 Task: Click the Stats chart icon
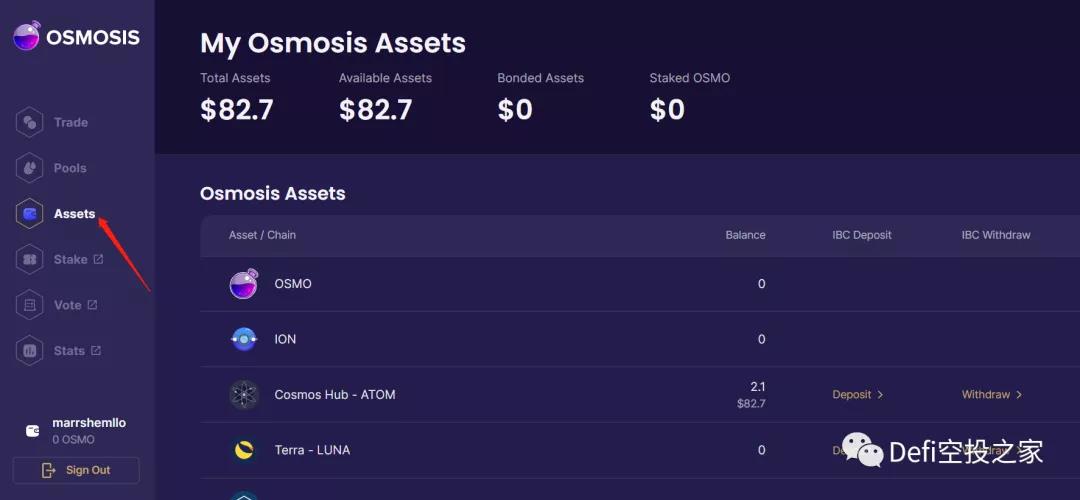[x=30, y=351]
